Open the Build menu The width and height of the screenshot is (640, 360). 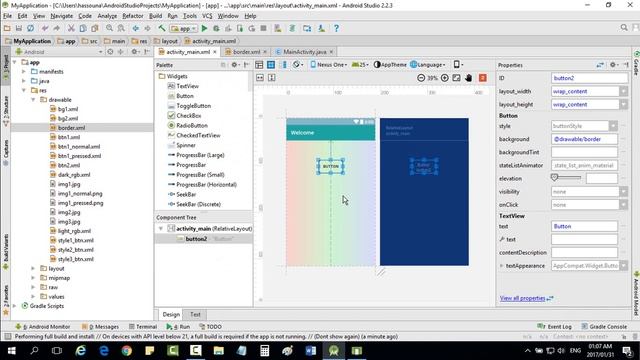coord(155,16)
